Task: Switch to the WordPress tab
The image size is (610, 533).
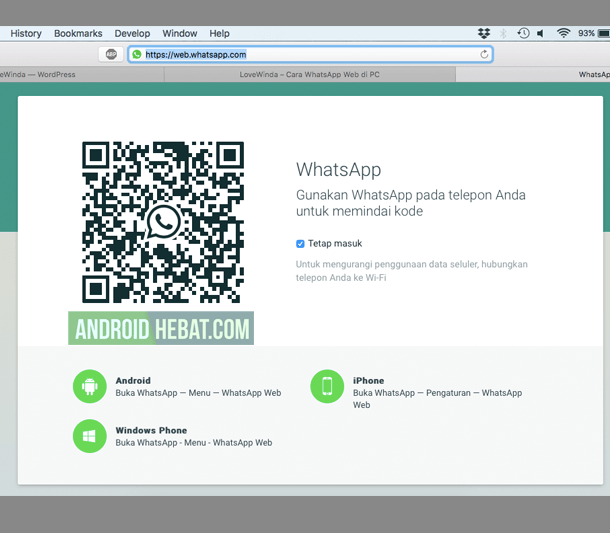Action: (82, 74)
